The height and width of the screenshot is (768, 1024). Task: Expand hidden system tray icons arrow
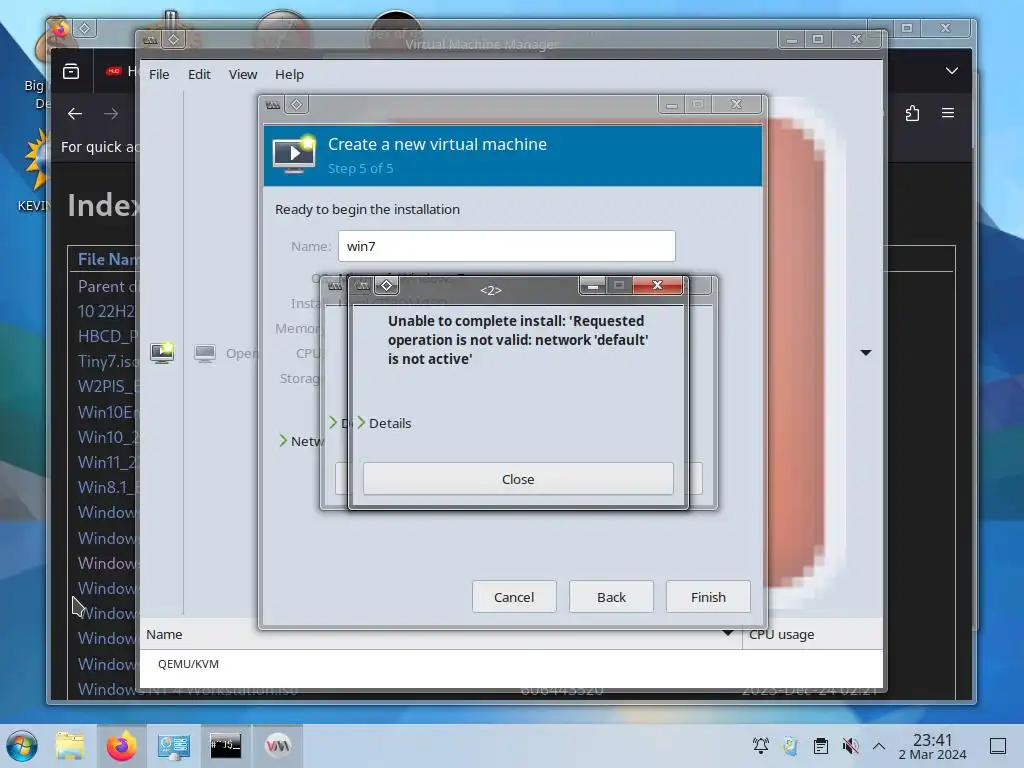[x=879, y=746]
